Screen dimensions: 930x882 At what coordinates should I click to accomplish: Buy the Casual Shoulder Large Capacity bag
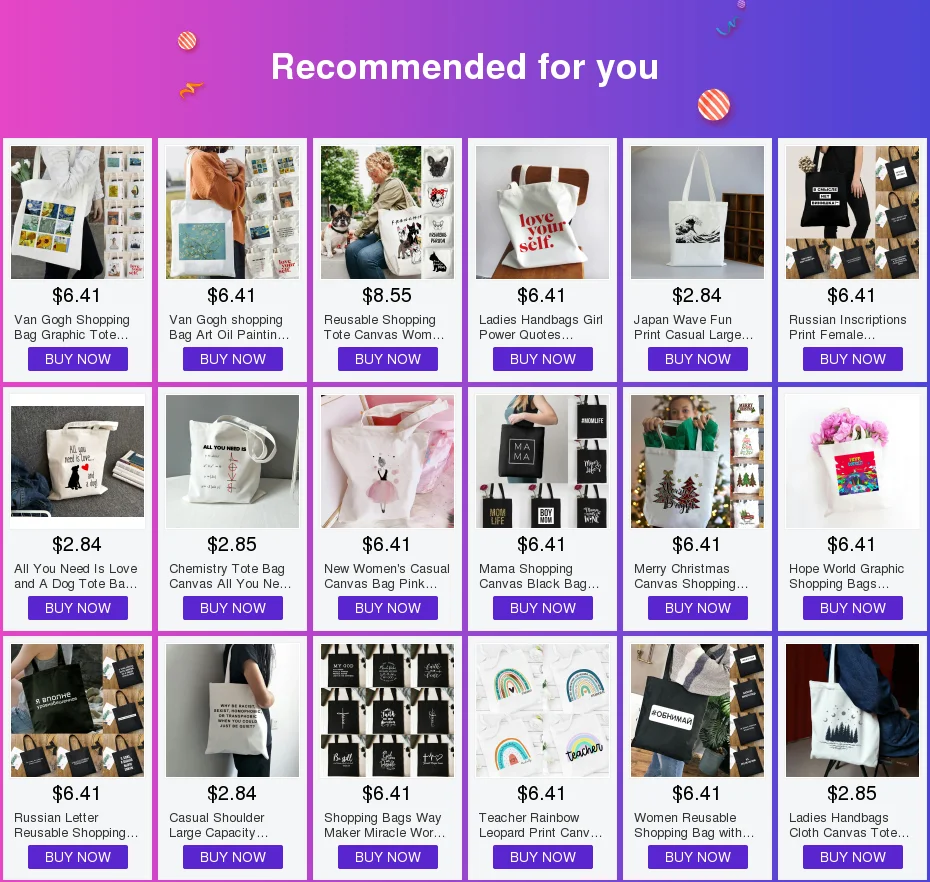pos(232,857)
